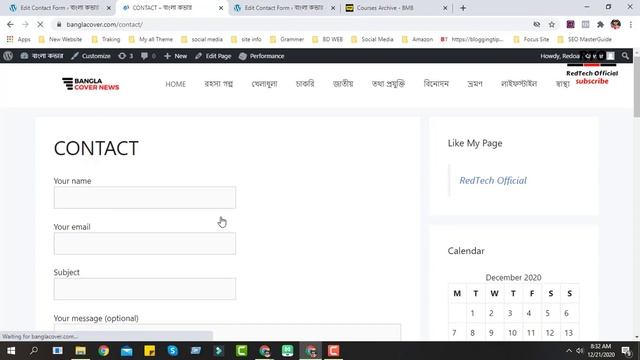The image size is (640, 360).
Task: Open File Explorer from the taskbar
Action: click(x=80, y=351)
